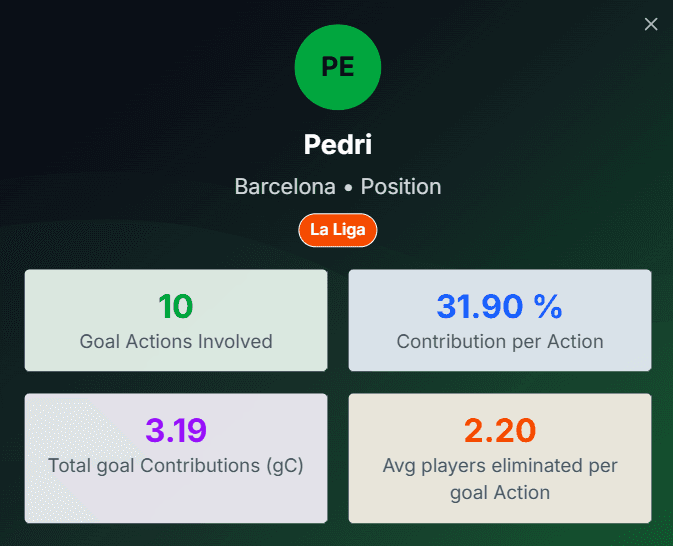Click the (gC) abbreviation in the label
Screen dimensions: 673x546
coord(281,465)
